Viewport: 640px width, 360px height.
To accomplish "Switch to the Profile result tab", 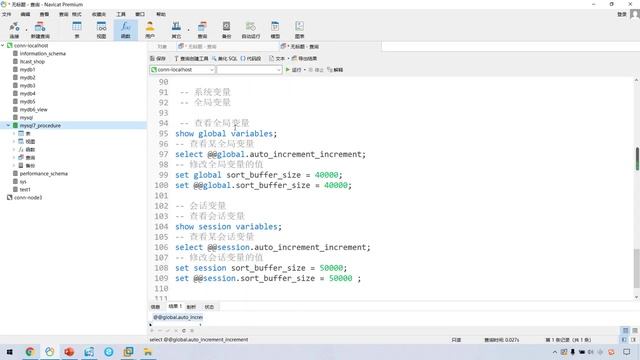I will click(x=191, y=307).
